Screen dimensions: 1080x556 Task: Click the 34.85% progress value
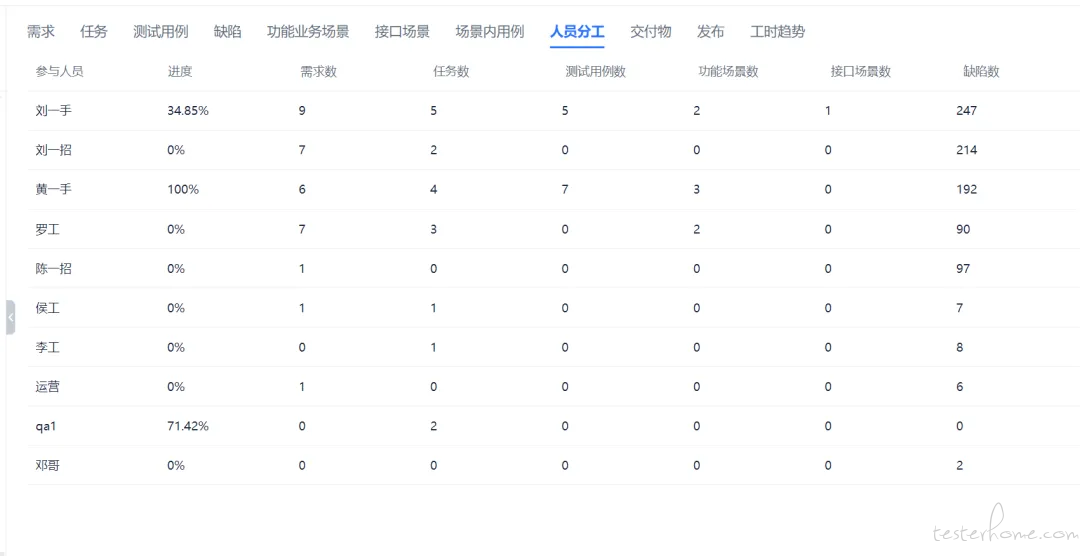coord(188,111)
